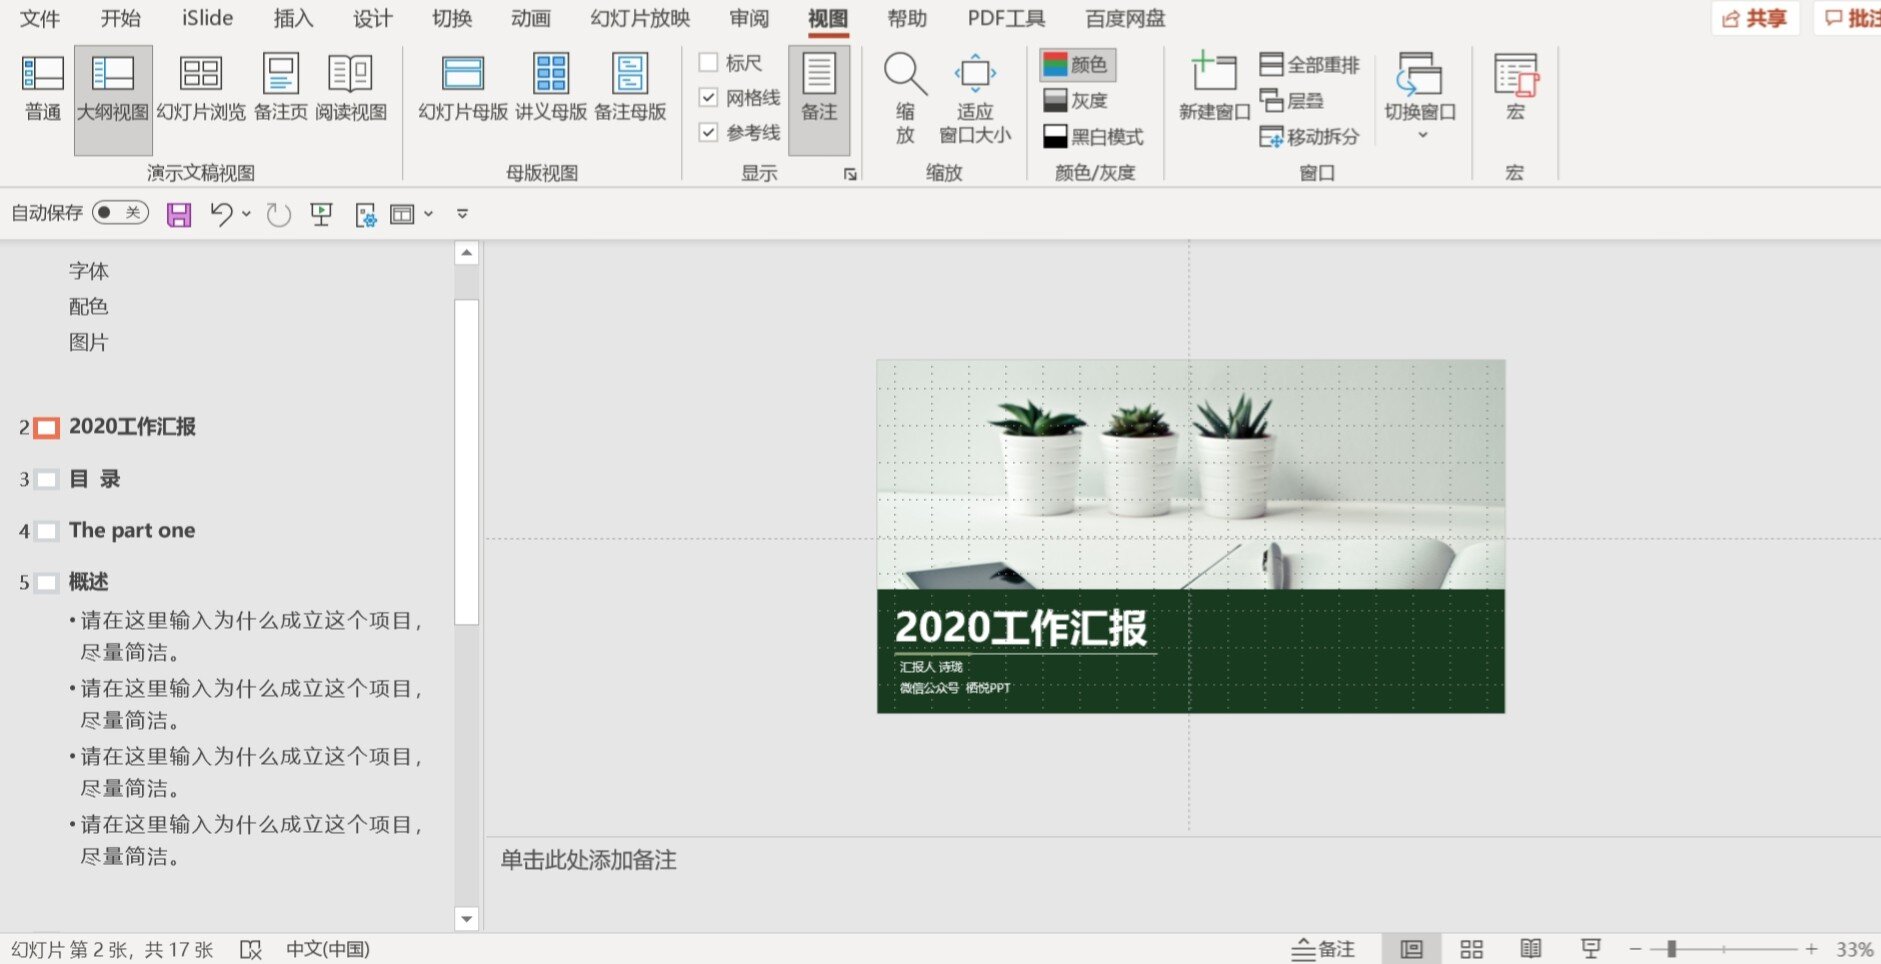Click Move Split (移动拆分)

(x=1309, y=137)
